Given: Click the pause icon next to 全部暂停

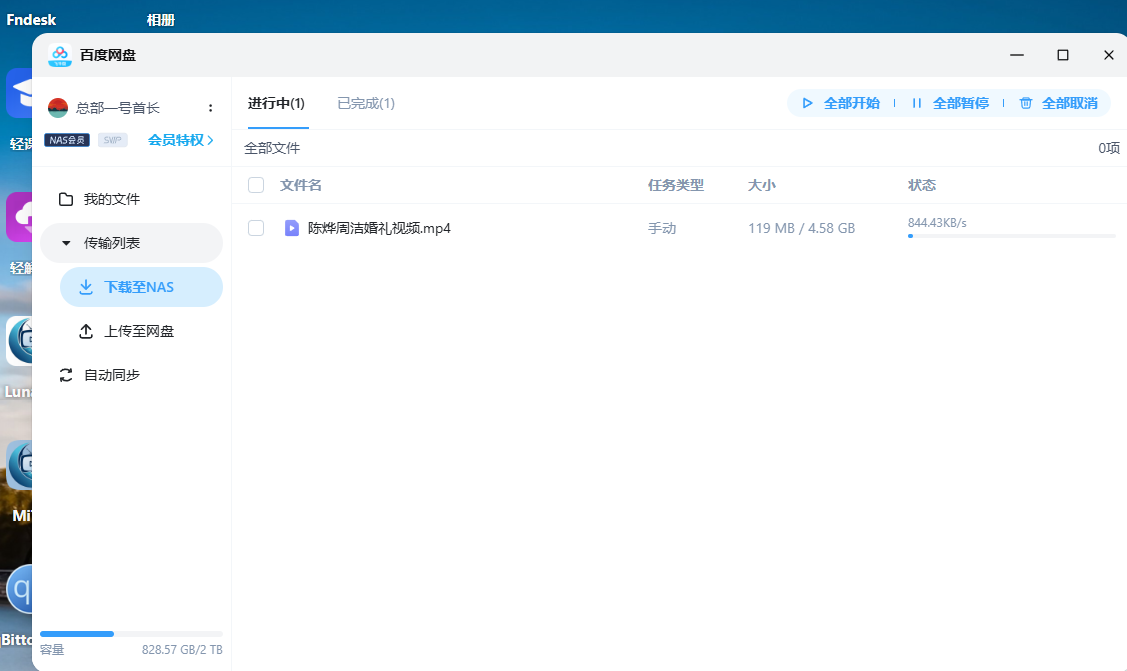Looking at the screenshot, I should click(916, 103).
